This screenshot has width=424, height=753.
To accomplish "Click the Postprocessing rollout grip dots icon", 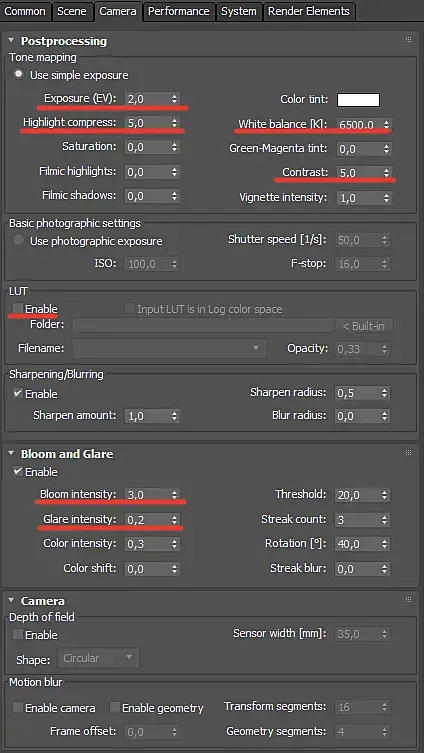I will (x=409, y=40).
